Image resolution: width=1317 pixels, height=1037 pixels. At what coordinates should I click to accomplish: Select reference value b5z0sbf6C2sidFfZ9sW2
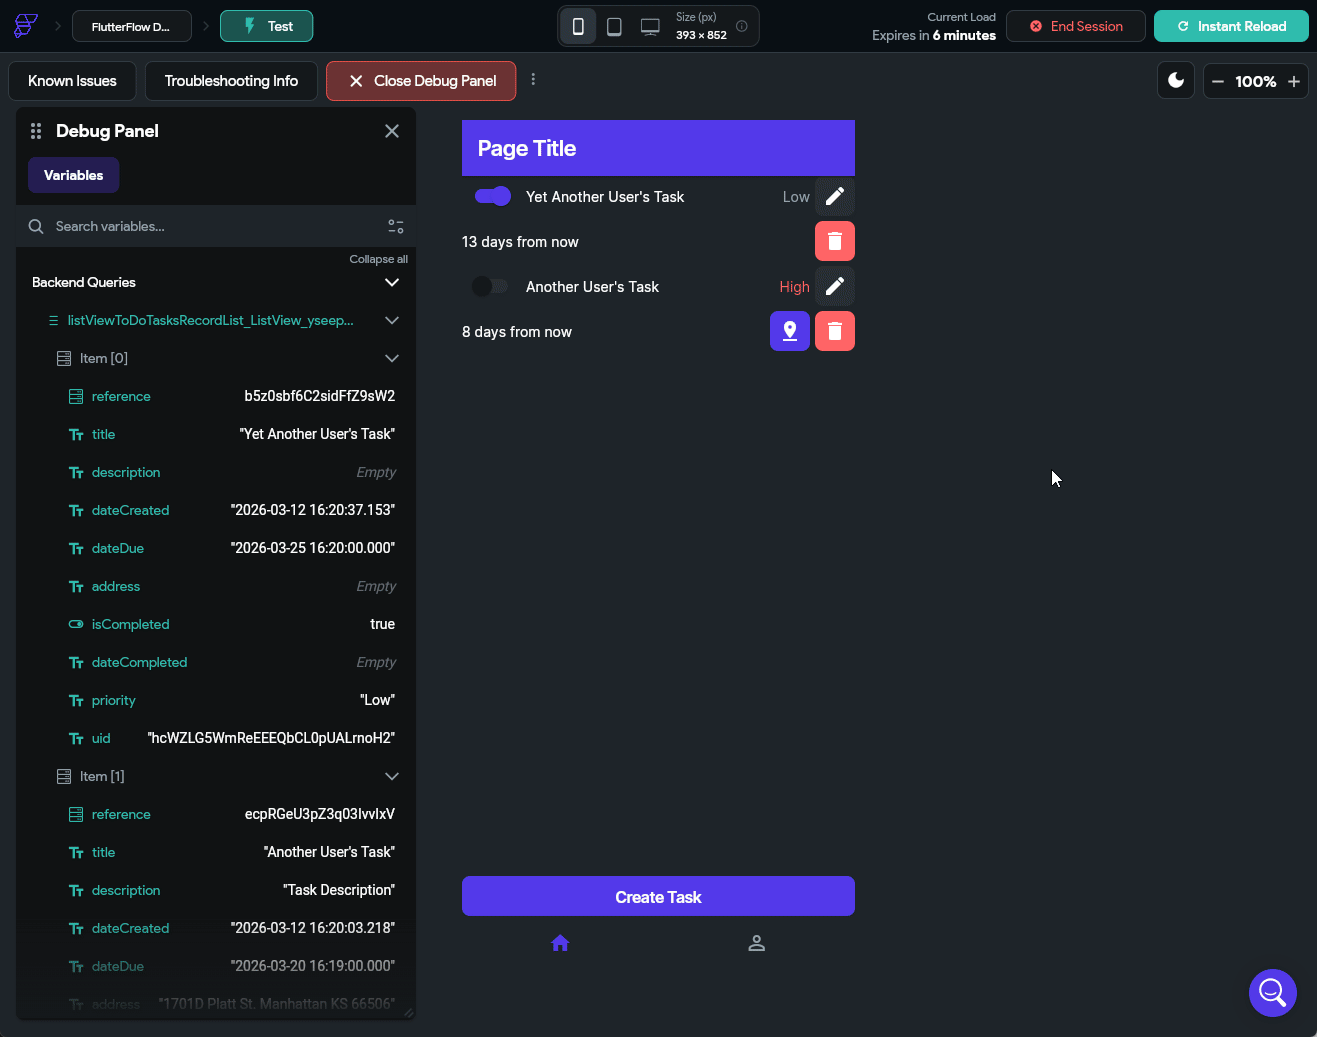[x=320, y=396]
